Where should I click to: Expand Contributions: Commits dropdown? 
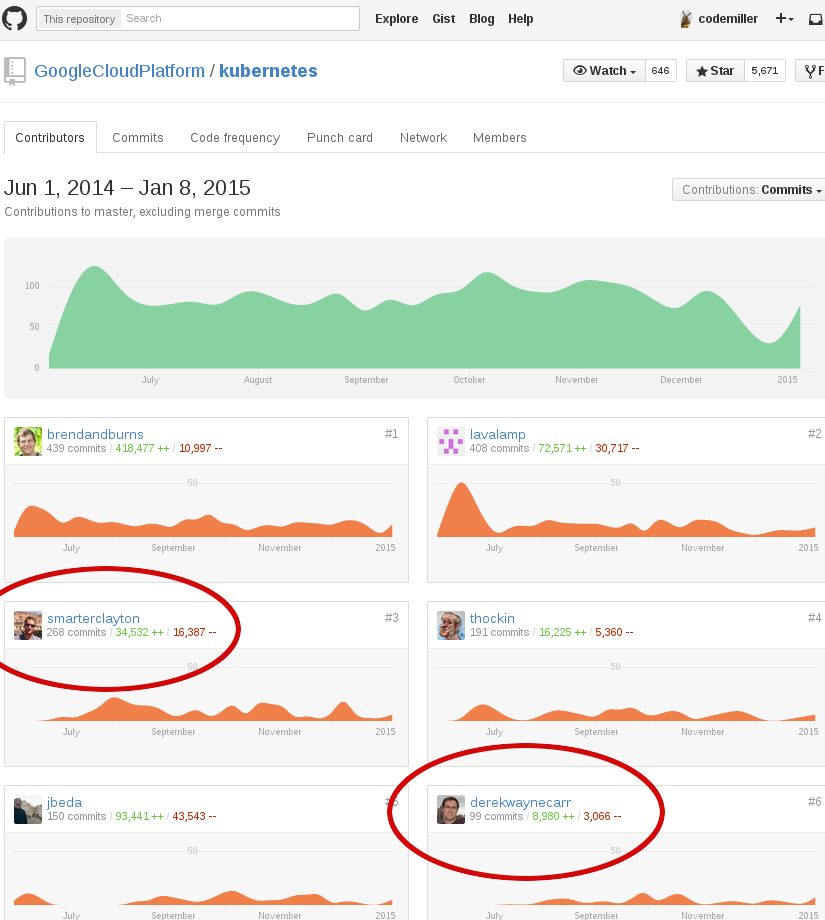749,190
